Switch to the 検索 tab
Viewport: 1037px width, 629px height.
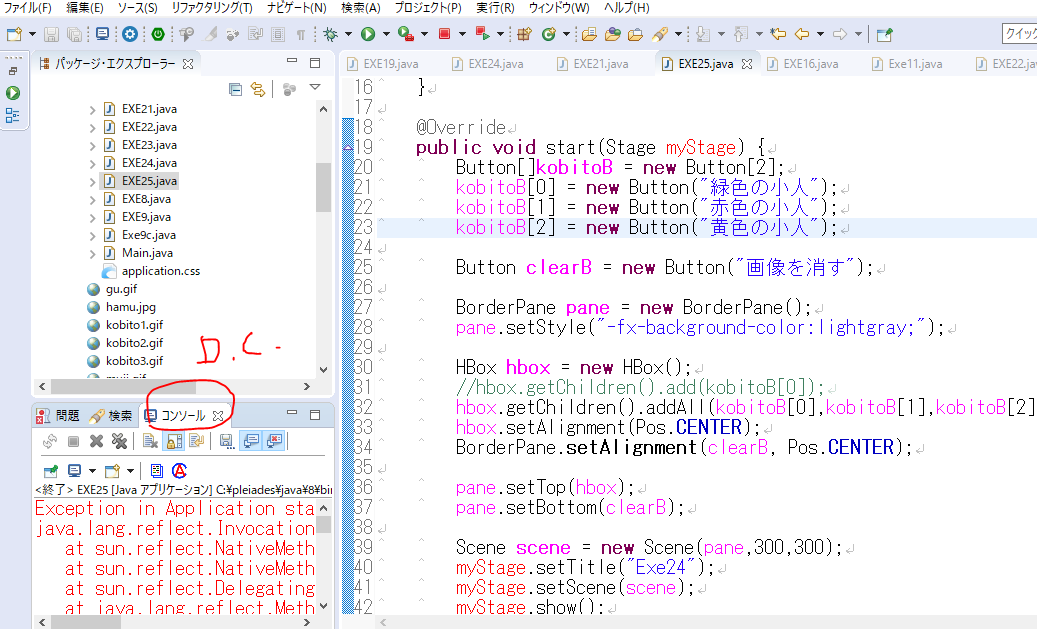click(x=112, y=415)
